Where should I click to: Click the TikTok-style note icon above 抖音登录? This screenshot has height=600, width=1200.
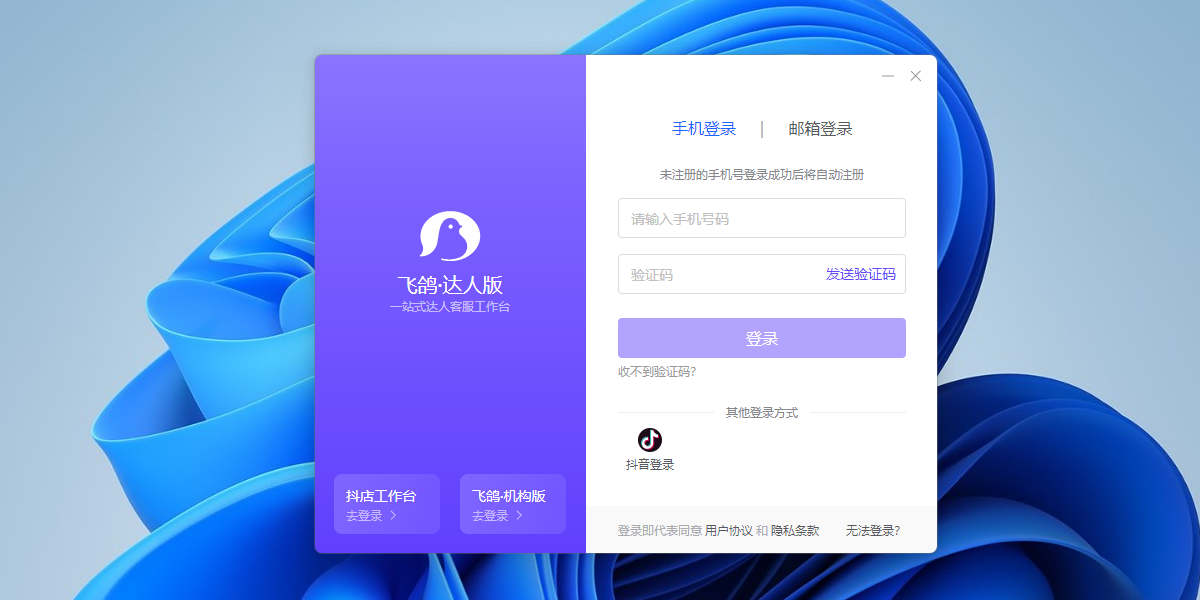(x=649, y=440)
